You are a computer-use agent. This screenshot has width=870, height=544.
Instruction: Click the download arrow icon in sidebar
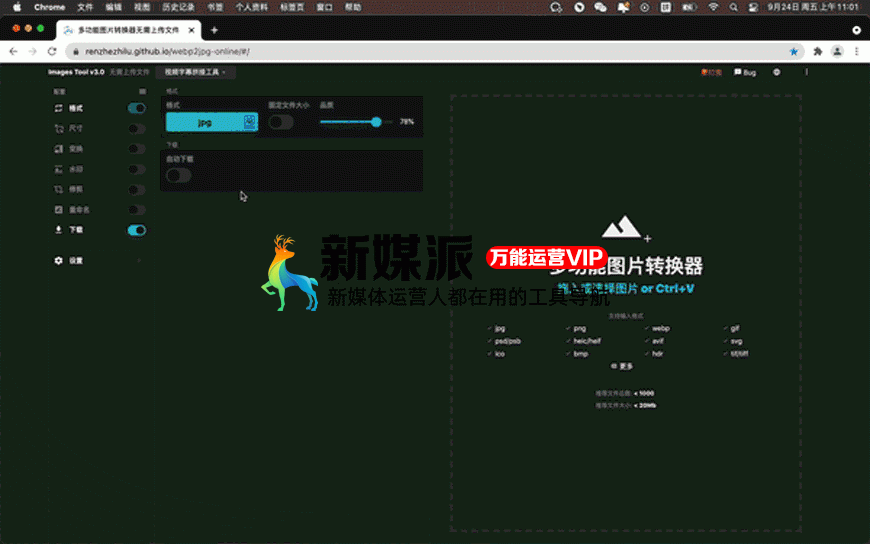58,229
